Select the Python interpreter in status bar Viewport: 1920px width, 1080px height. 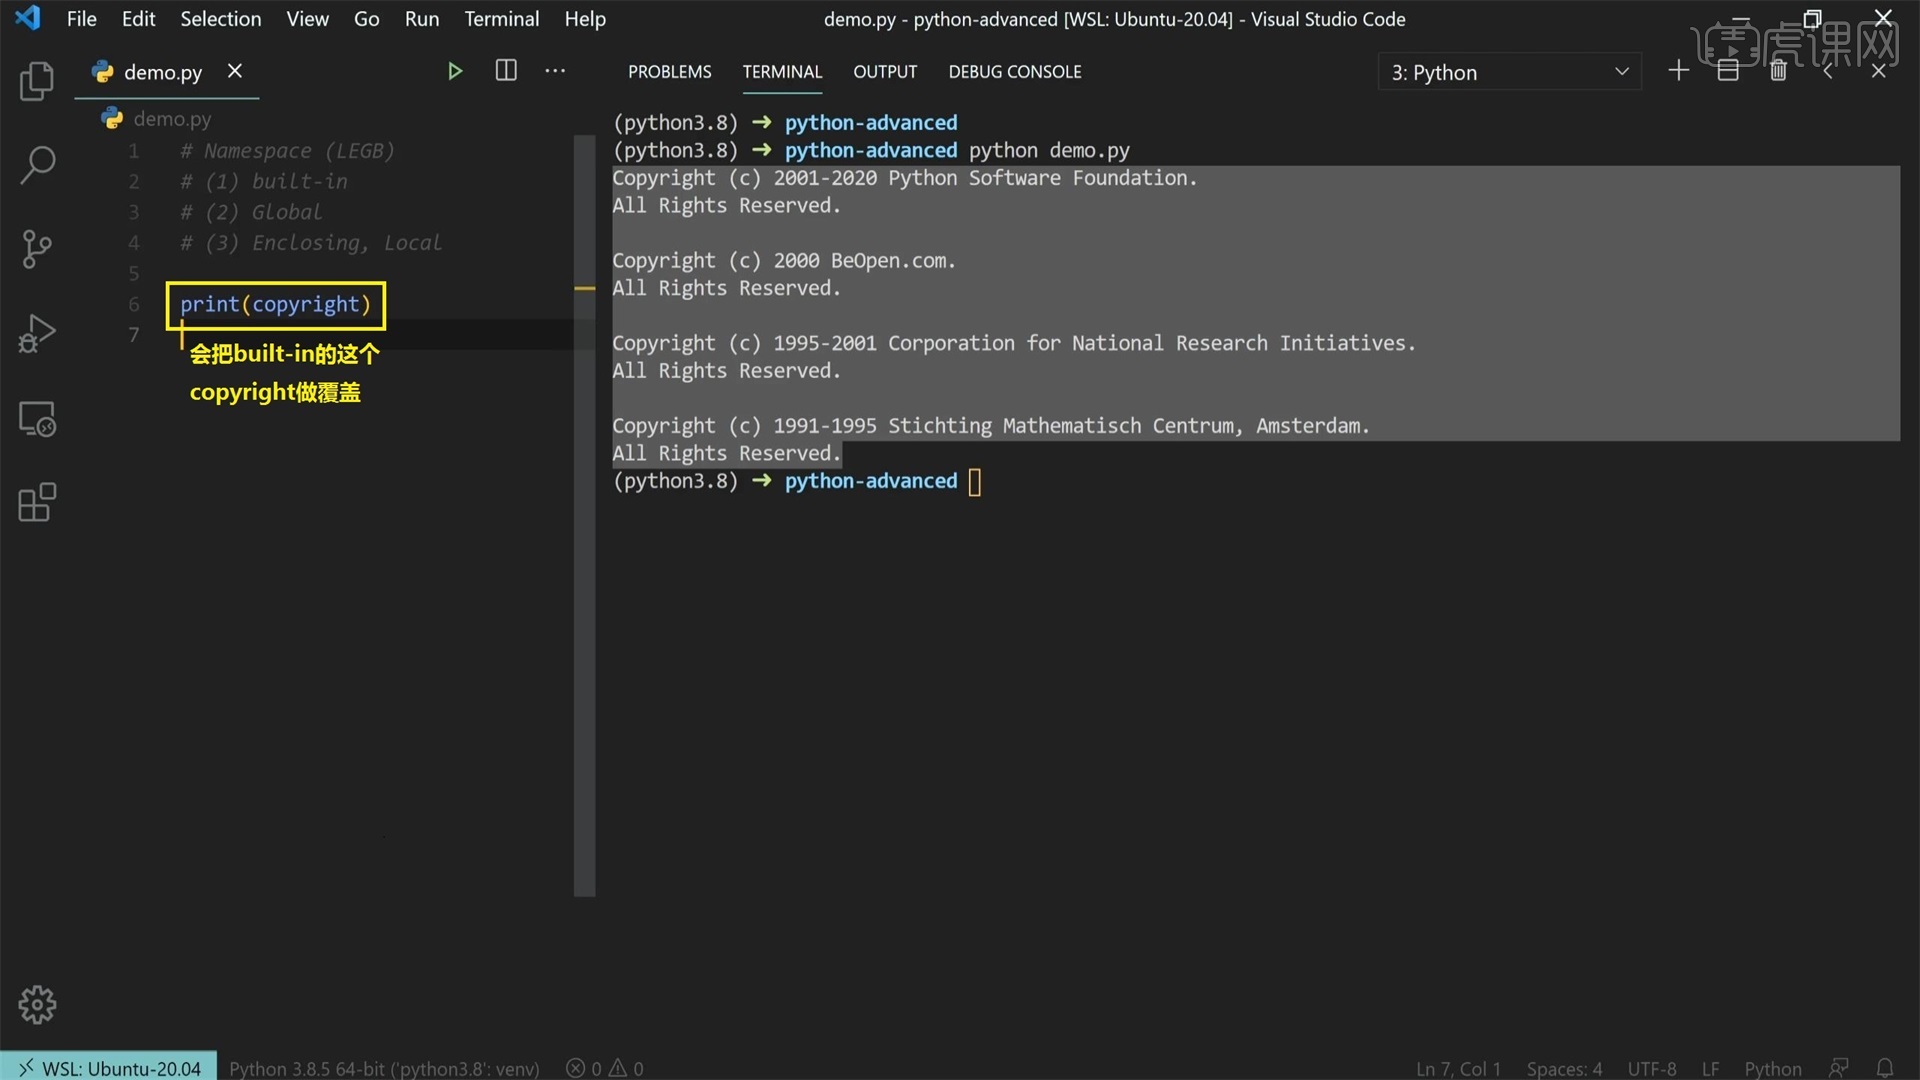(x=383, y=1067)
